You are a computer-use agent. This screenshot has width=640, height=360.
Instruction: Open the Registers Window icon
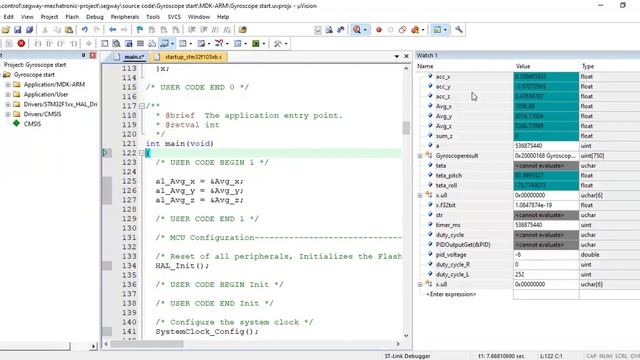click(x=140, y=43)
